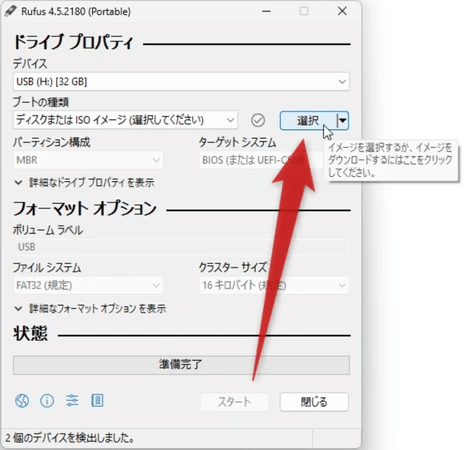Open the 16 キロバイト cluster size dropdown
Screen dimensions: 467x450
pyautogui.click(x=274, y=285)
